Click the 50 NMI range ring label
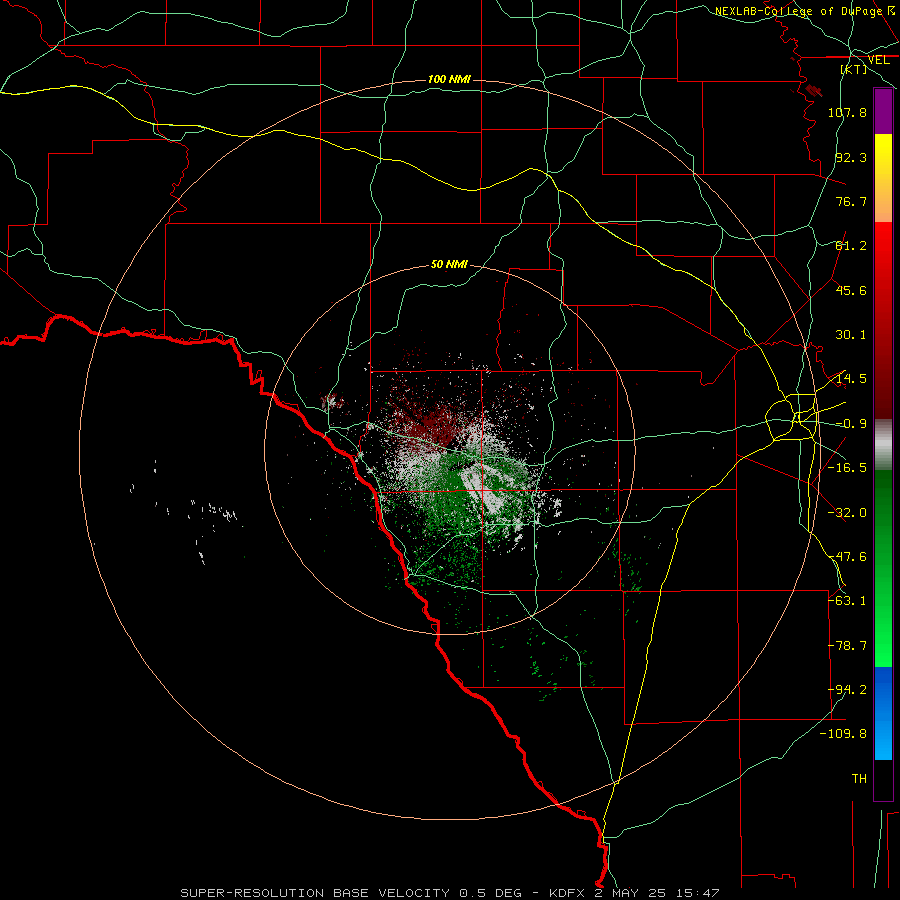Screen dimensions: 900x900 pyautogui.click(x=449, y=264)
